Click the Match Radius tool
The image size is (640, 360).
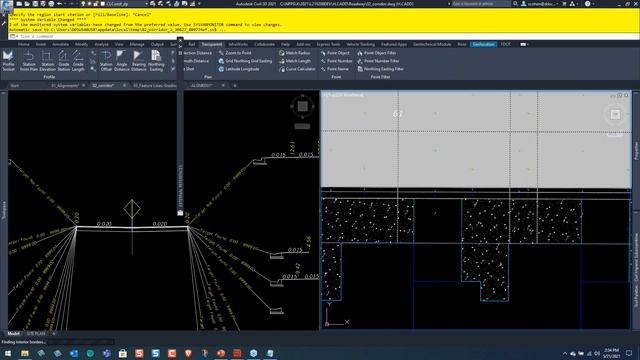(294, 53)
